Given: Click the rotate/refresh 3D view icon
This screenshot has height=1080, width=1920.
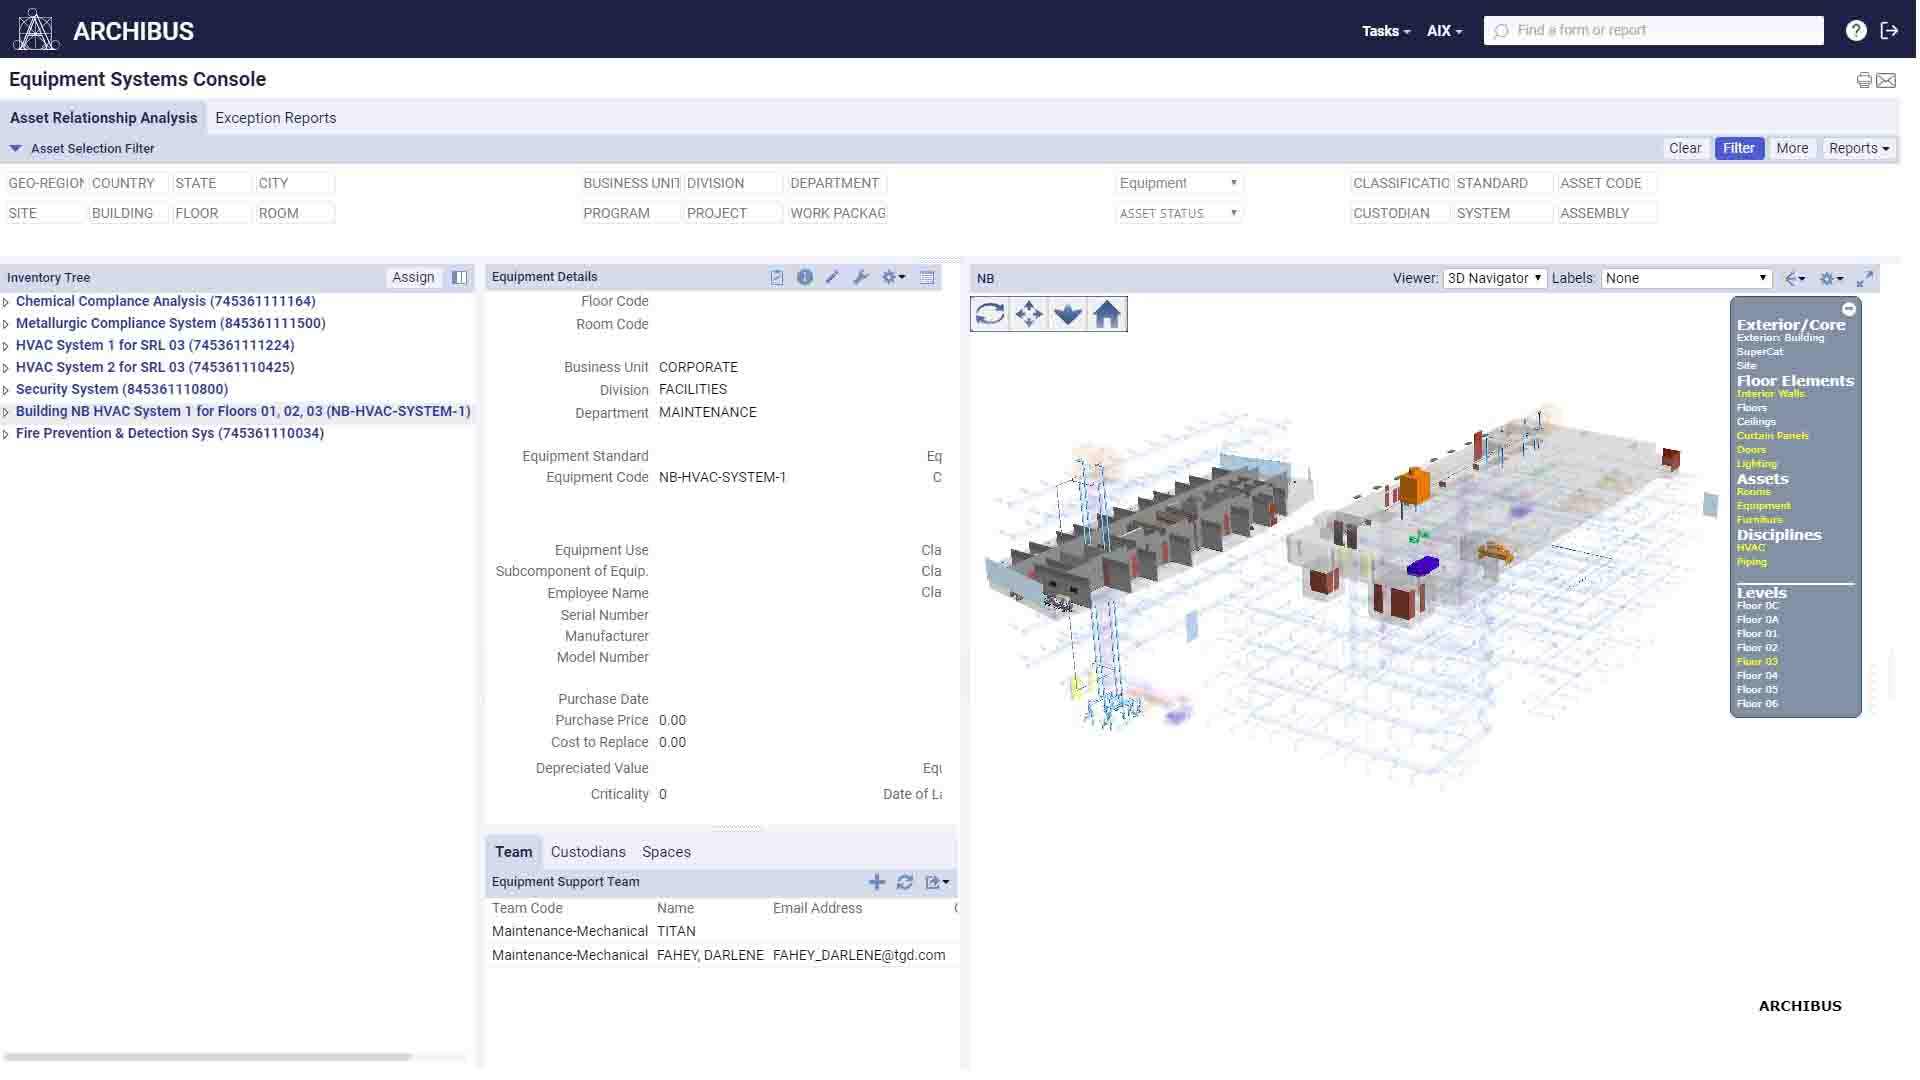Looking at the screenshot, I should (x=989, y=314).
